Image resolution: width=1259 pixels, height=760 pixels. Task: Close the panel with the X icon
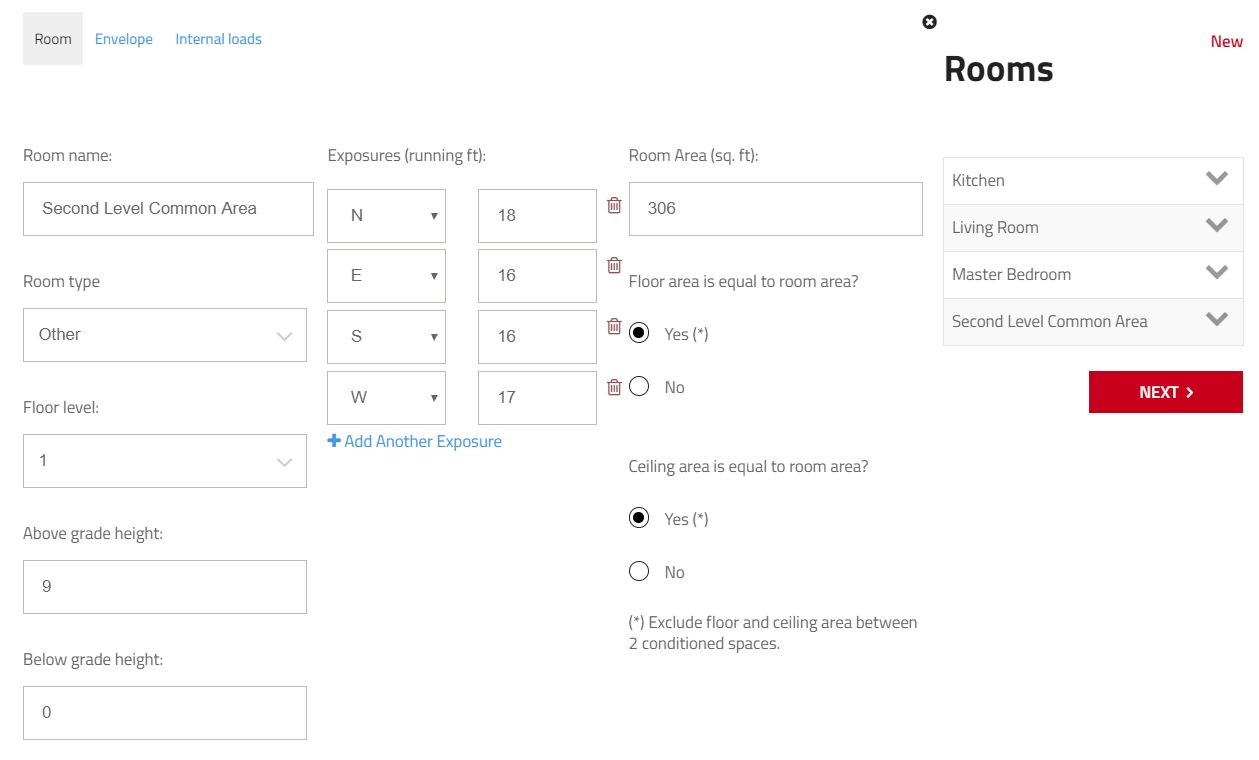pos(929,22)
